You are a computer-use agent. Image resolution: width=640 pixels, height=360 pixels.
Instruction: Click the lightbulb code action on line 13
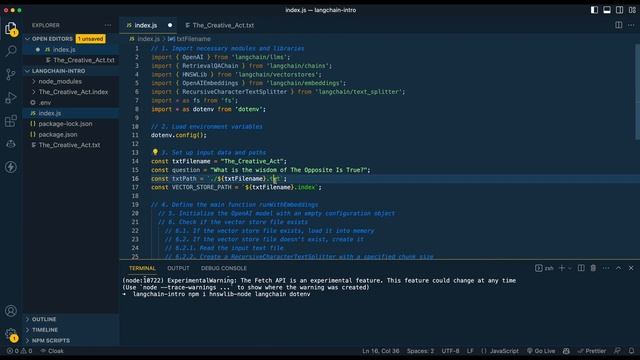[155, 152]
